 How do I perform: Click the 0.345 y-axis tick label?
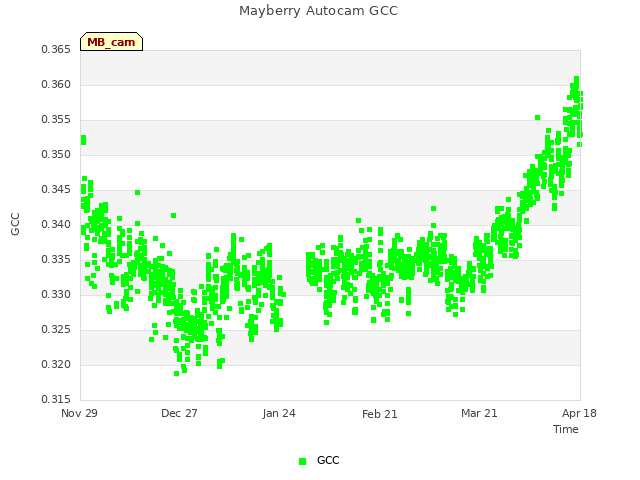pyautogui.click(x=56, y=190)
